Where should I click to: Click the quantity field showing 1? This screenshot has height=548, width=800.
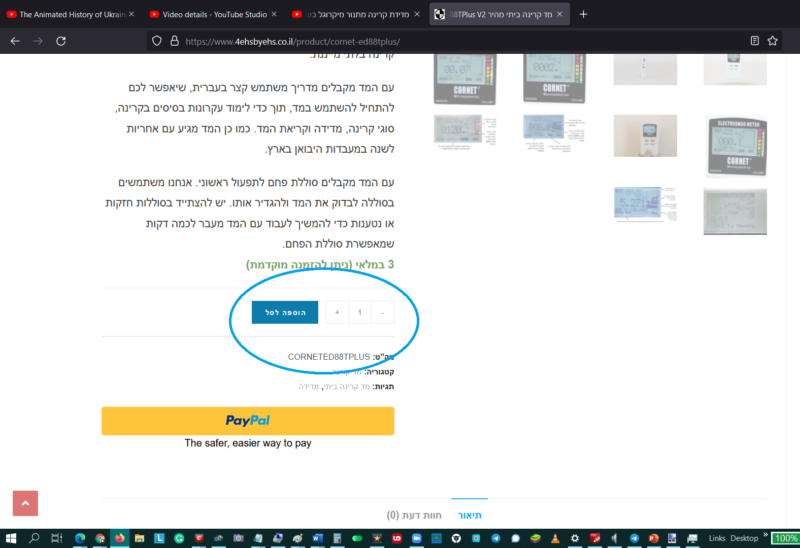360,312
